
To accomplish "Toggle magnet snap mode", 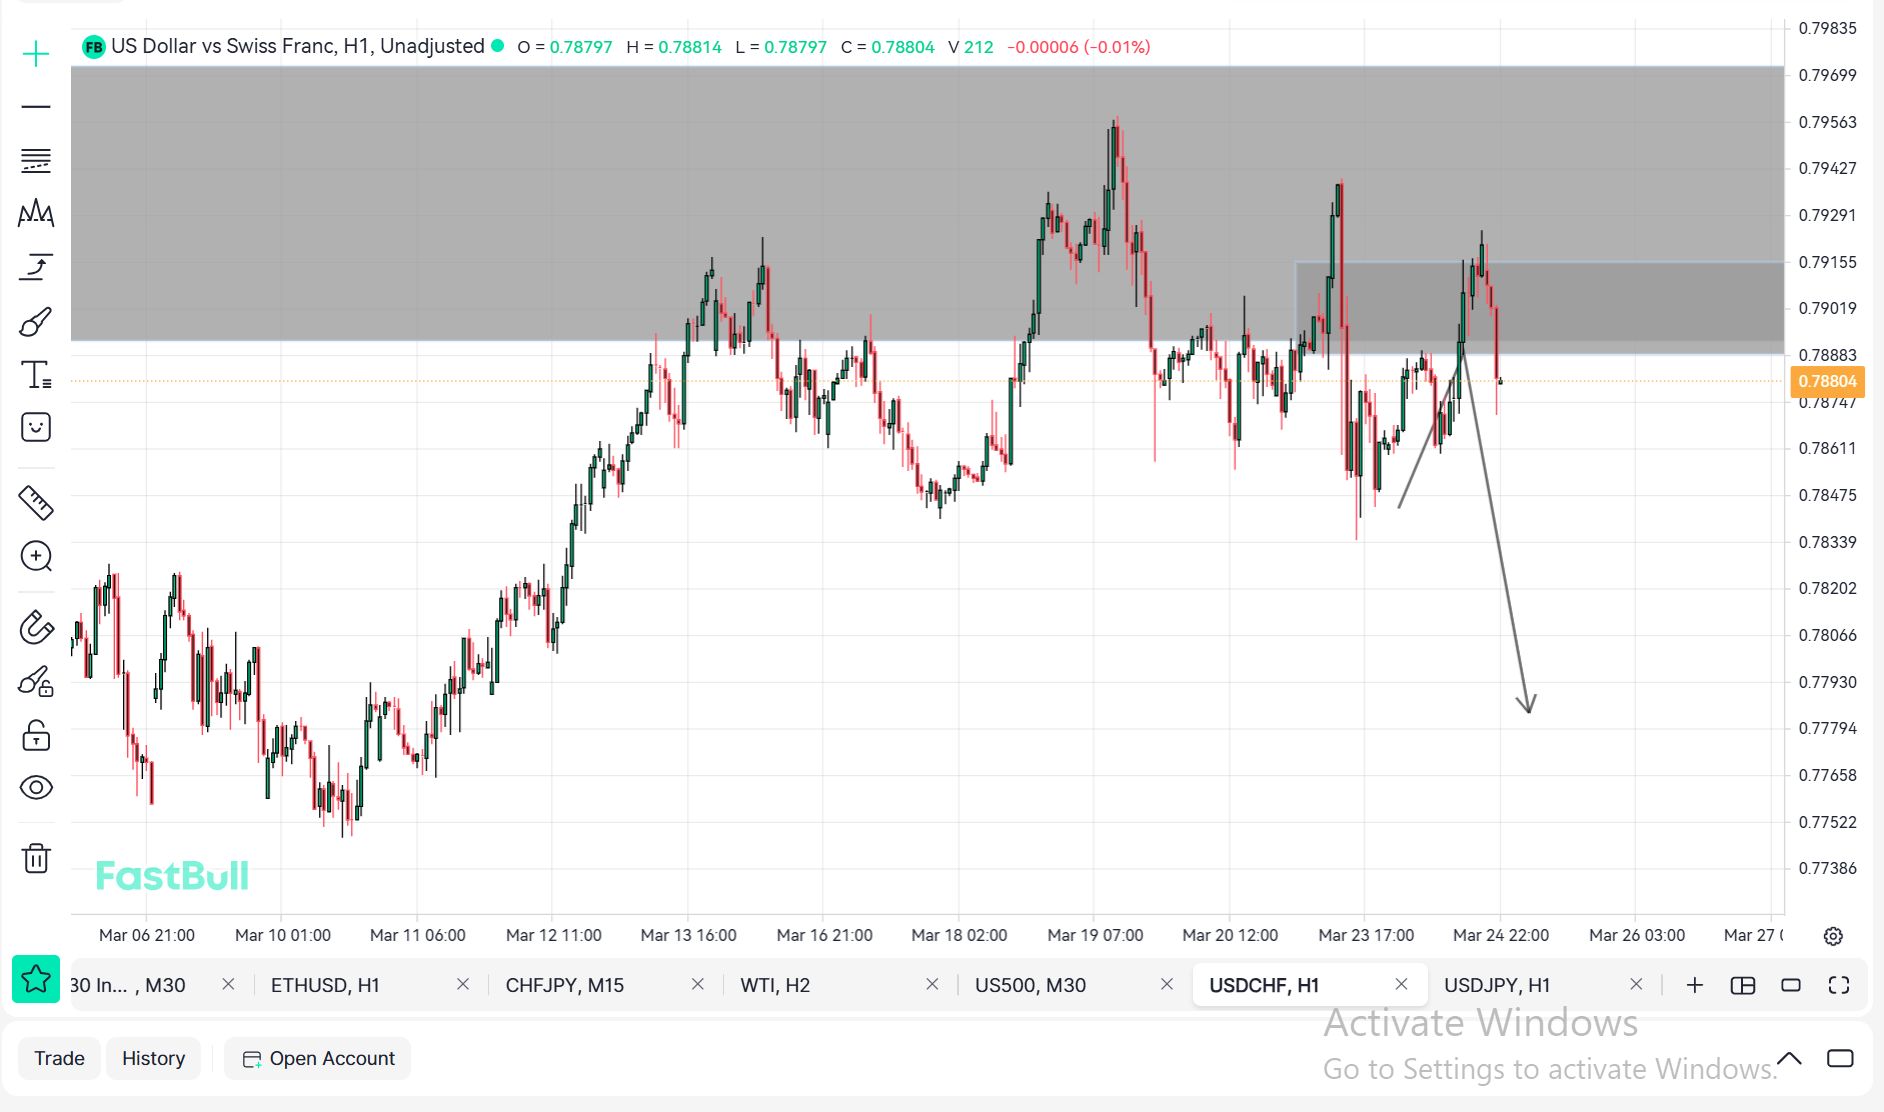I will click(x=36, y=628).
